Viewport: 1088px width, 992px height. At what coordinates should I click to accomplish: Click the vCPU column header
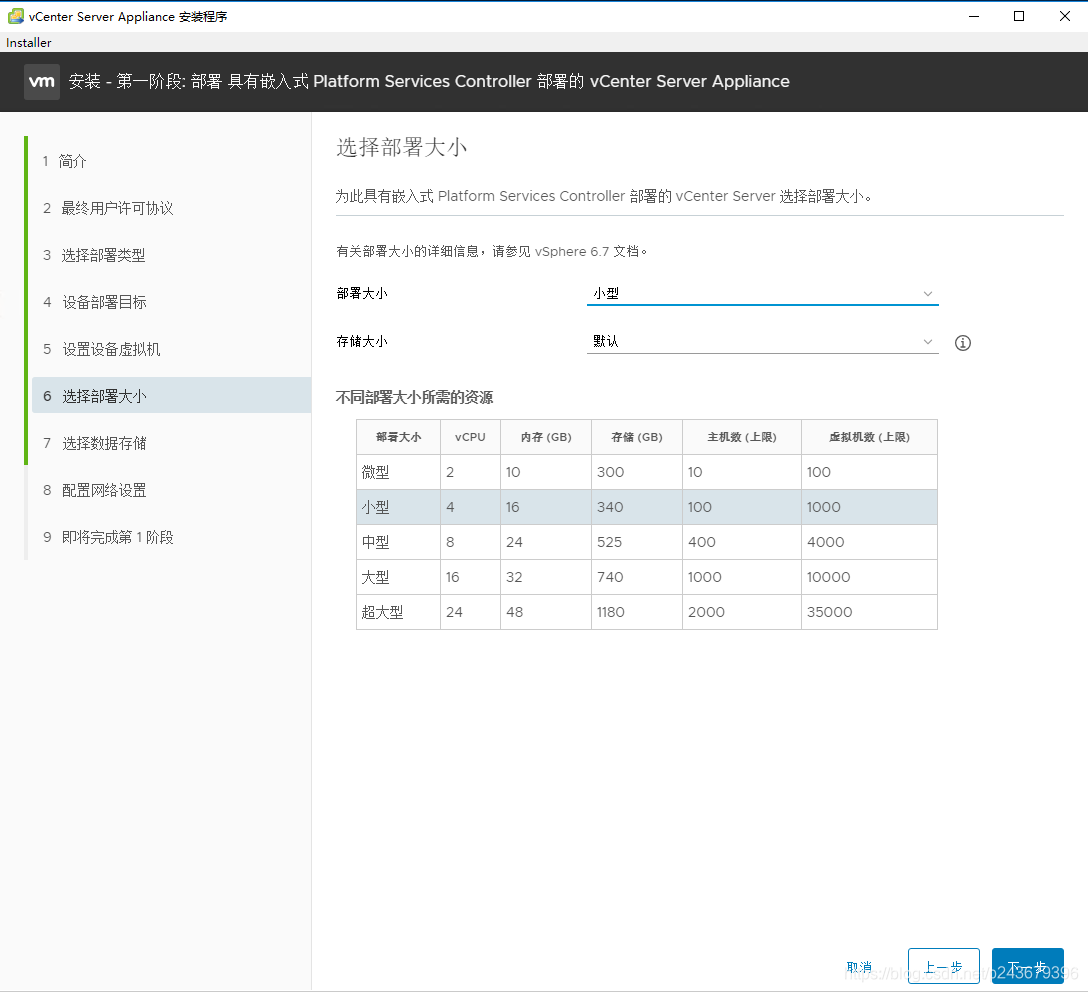[470, 437]
